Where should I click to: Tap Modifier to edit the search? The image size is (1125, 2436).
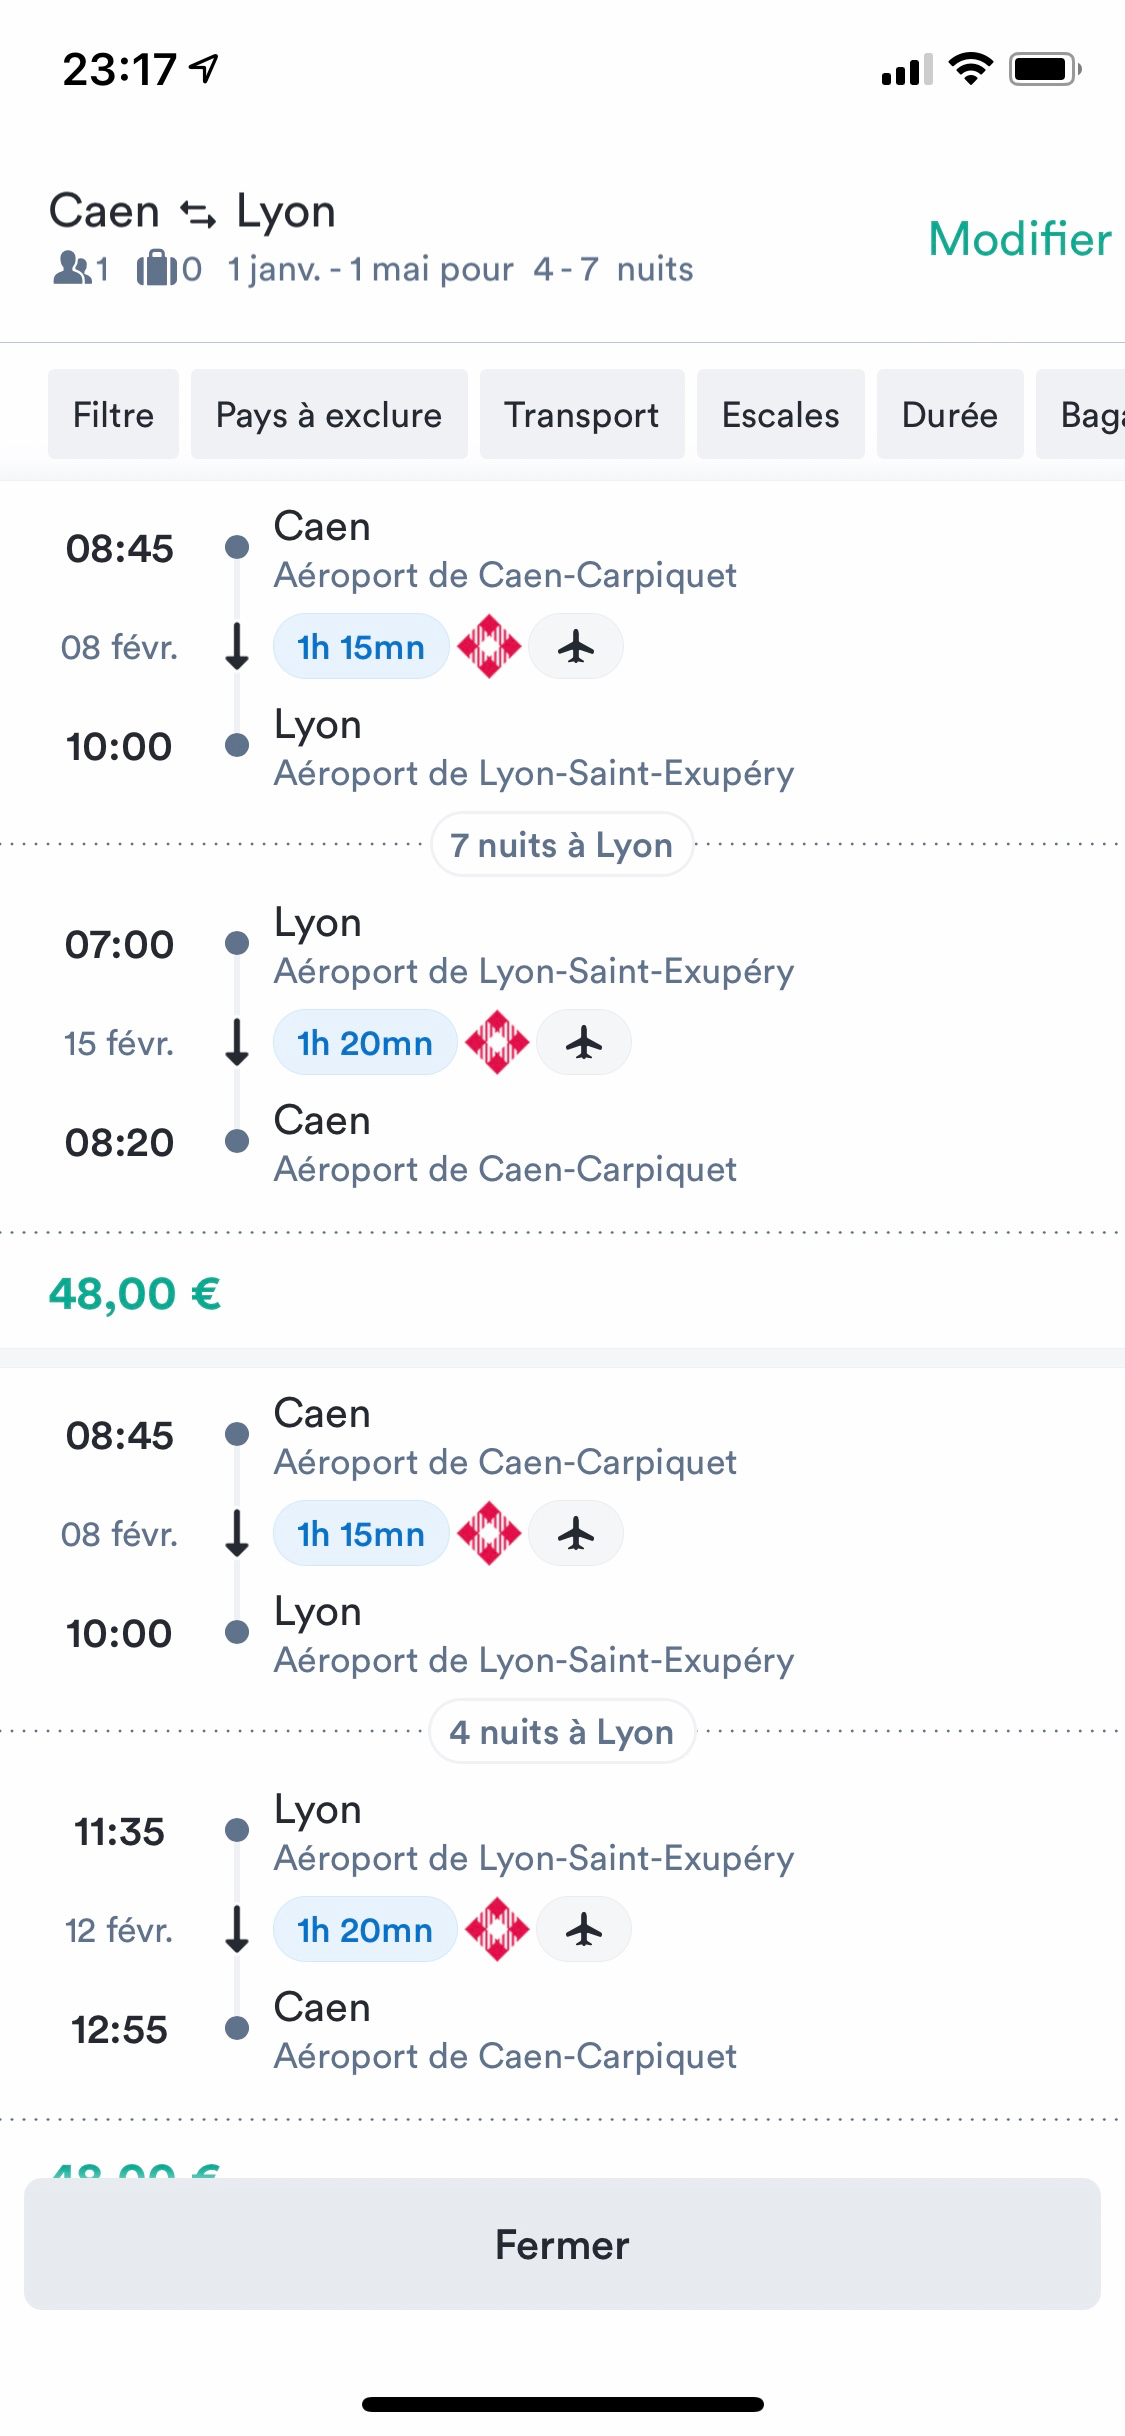click(x=1019, y=240)
